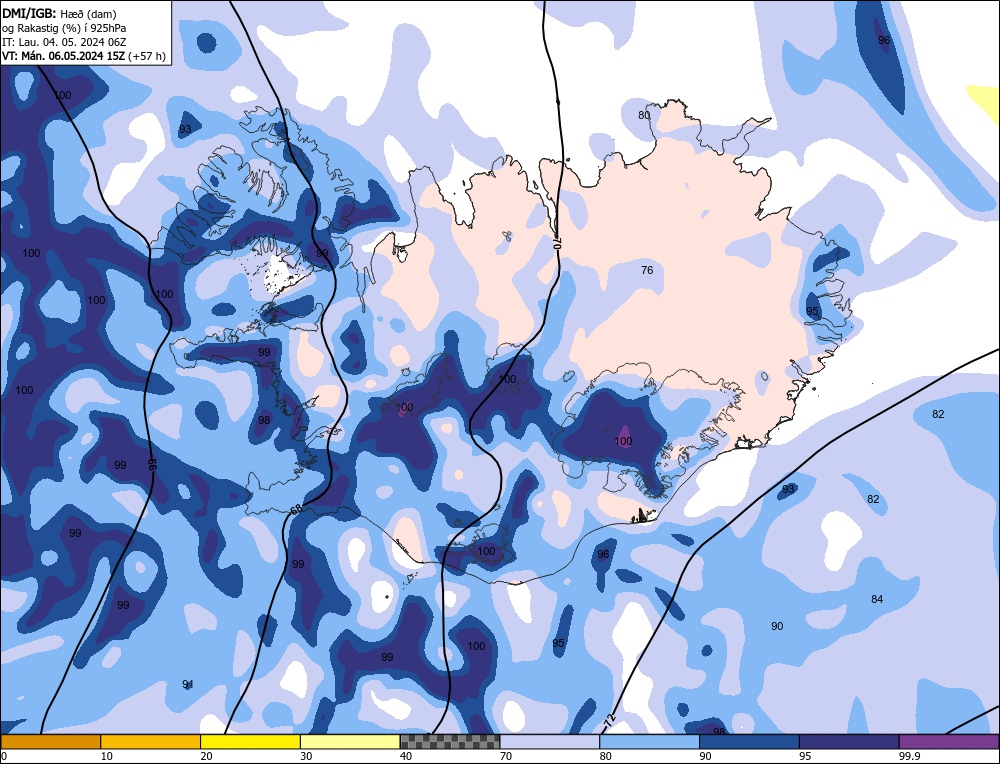Click the "96" value in the northeast dark blue streak
1000x764 pixels.
[x=883, y=40]
